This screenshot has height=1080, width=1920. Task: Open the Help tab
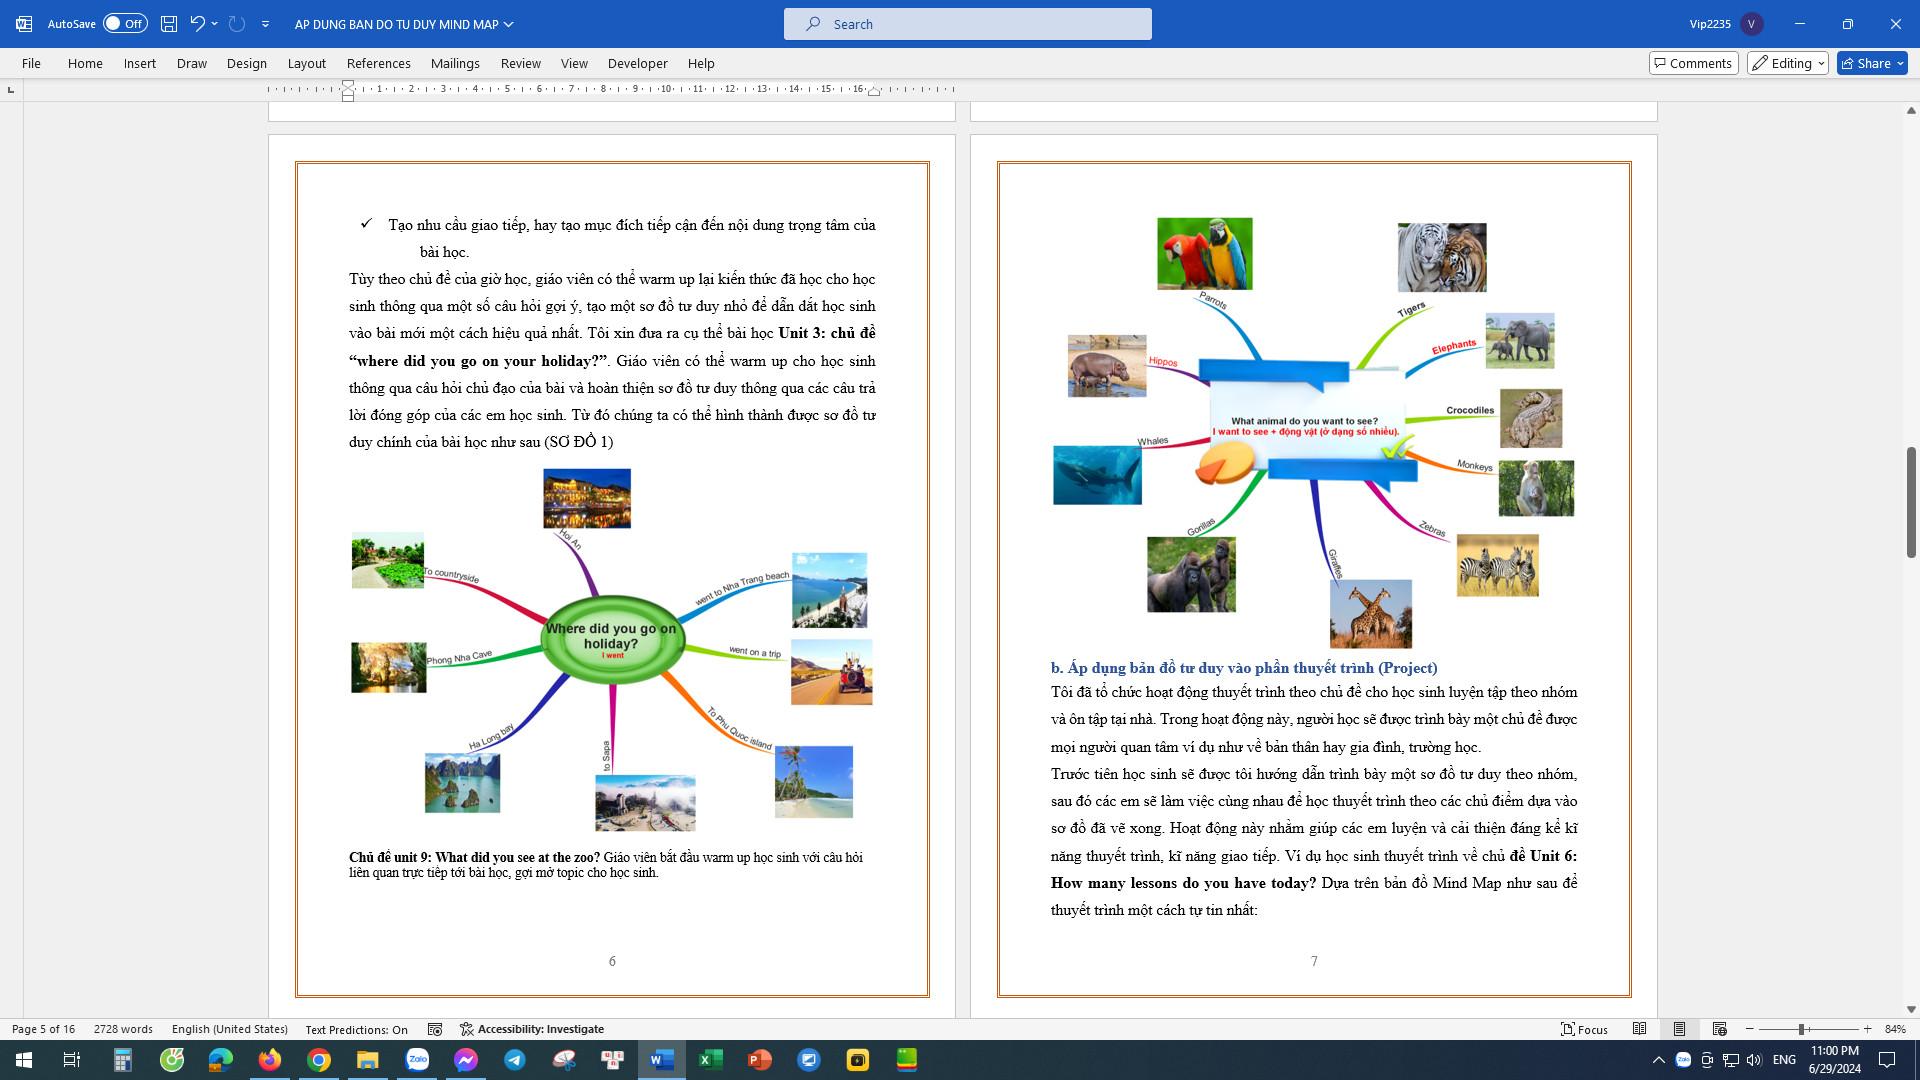(701, 63)
